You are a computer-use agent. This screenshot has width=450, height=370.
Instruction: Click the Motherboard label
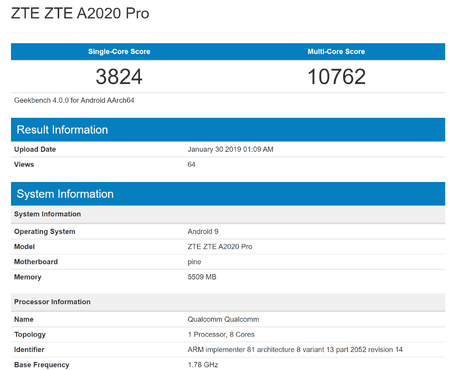[36, 262]
